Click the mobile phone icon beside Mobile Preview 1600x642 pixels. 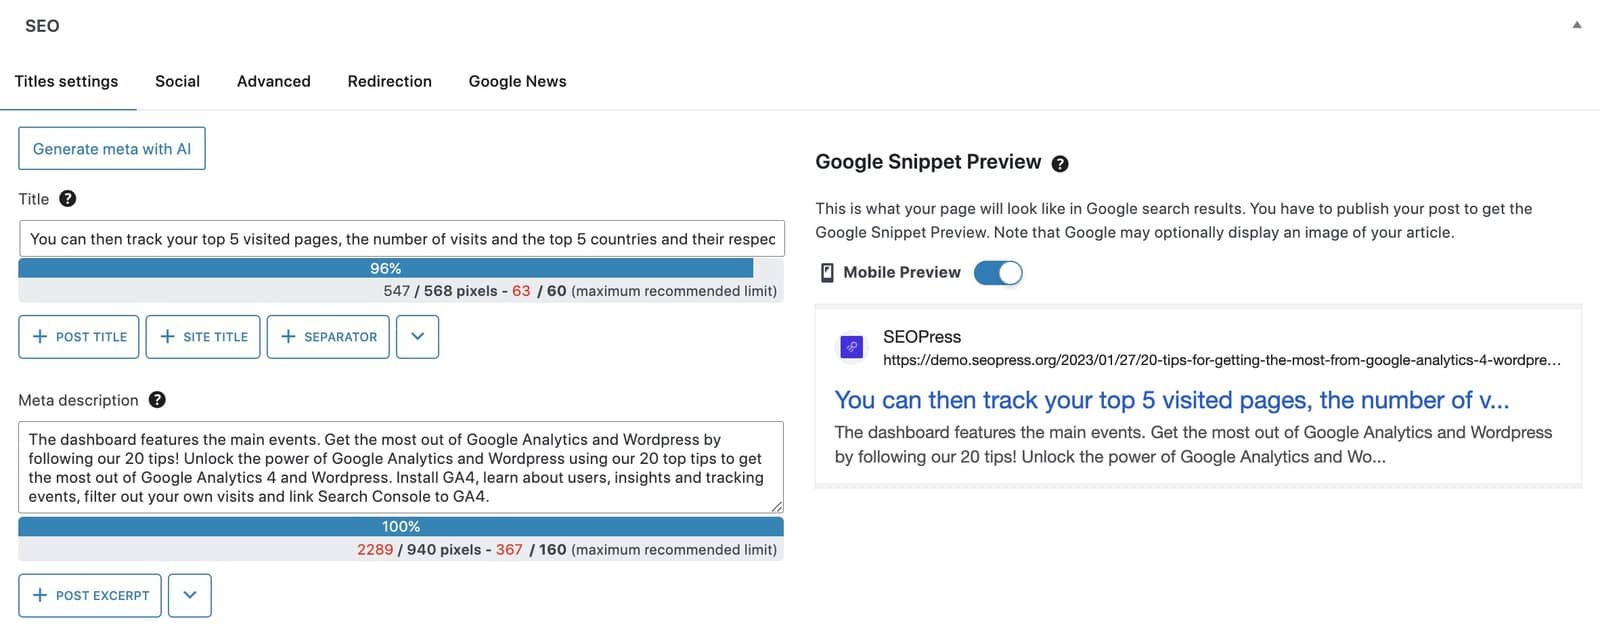coord(826,272)
